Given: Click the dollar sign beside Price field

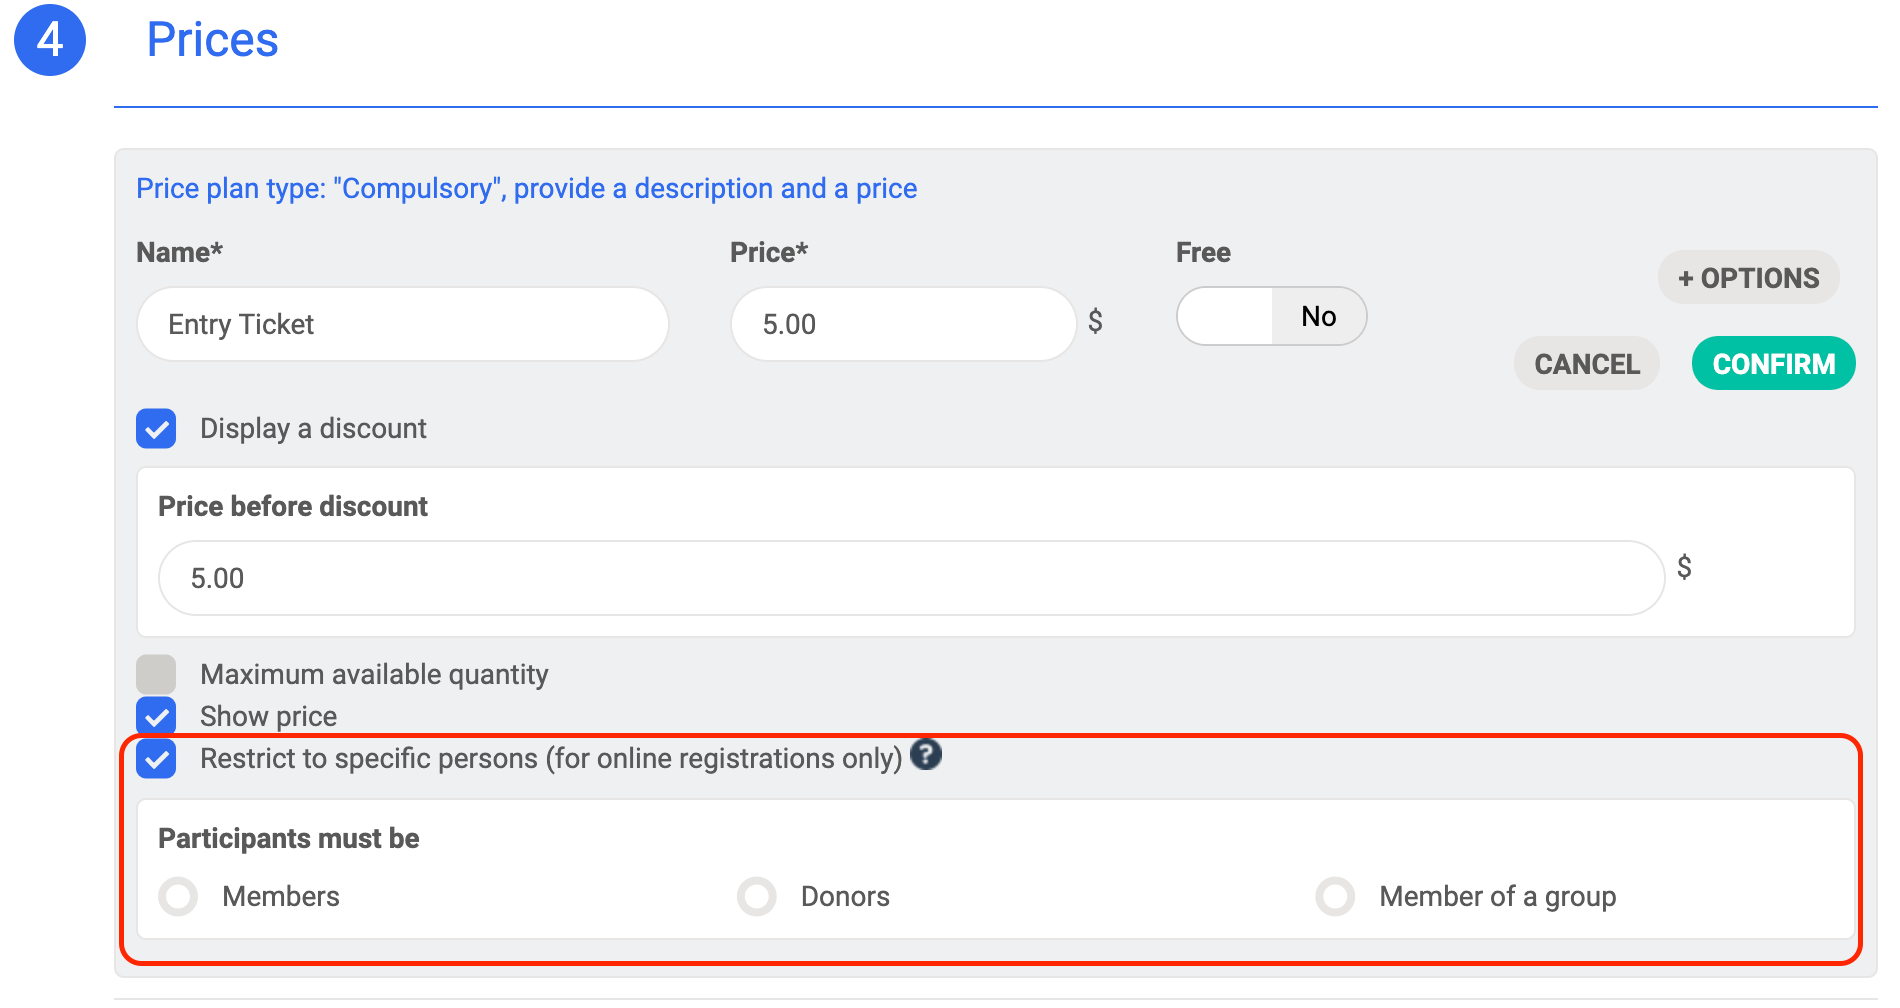Looking at the screenshot, I should pos(1095,321).
